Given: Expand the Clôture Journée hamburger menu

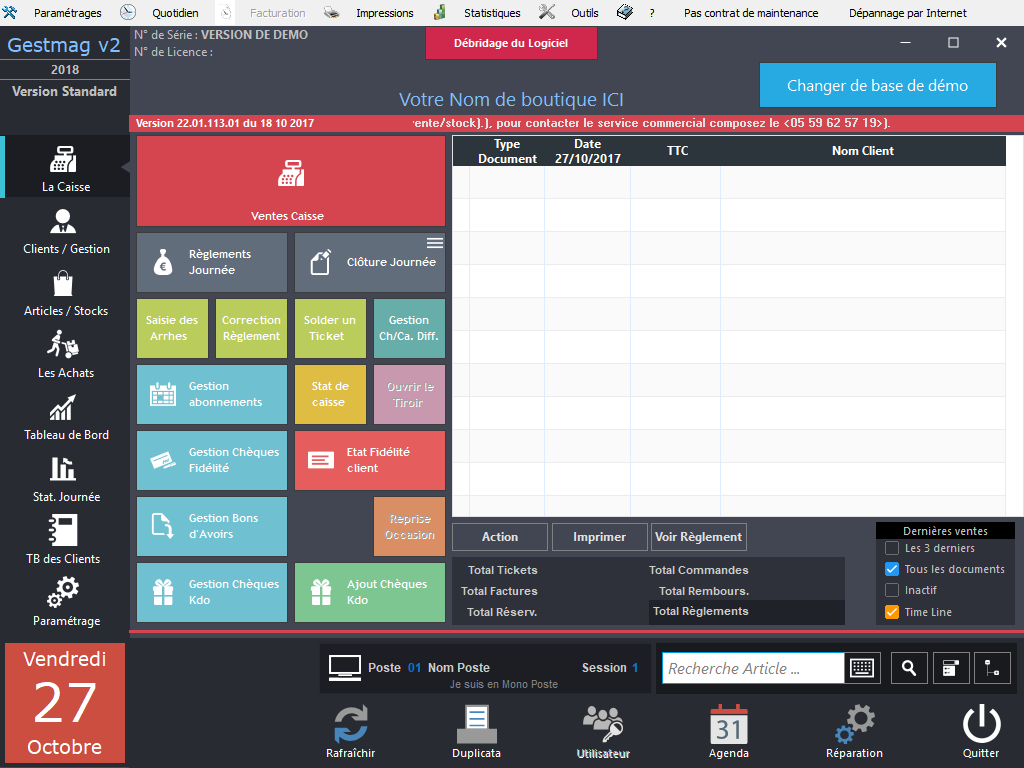Looking at the screenshot, I should 435,243.
